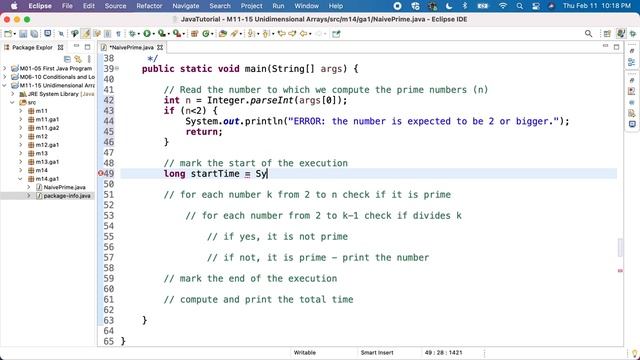Select package-info.java in the tree
Screen dimensions: 640x360
(x=67, y=196)
